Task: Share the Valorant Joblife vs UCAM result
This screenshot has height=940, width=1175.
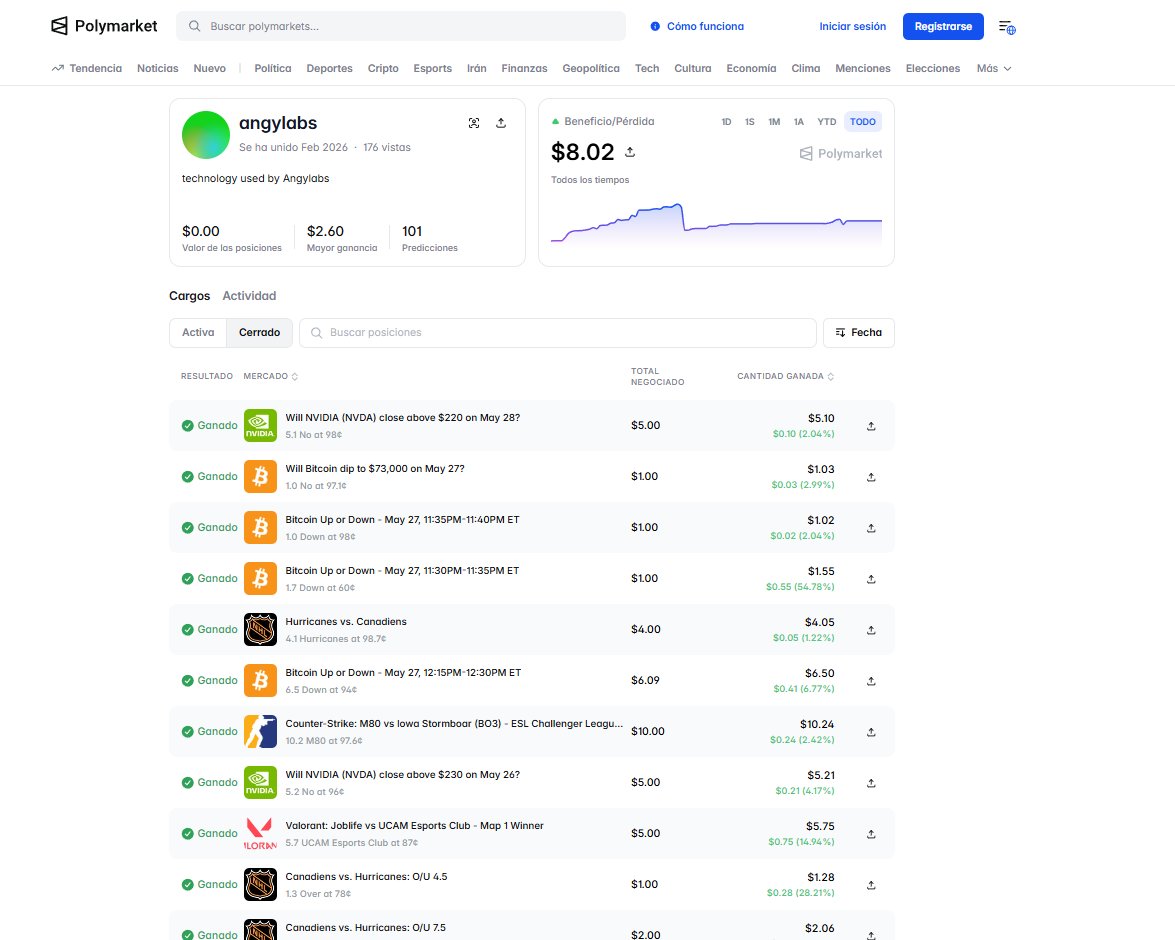Action: [871, 834]
